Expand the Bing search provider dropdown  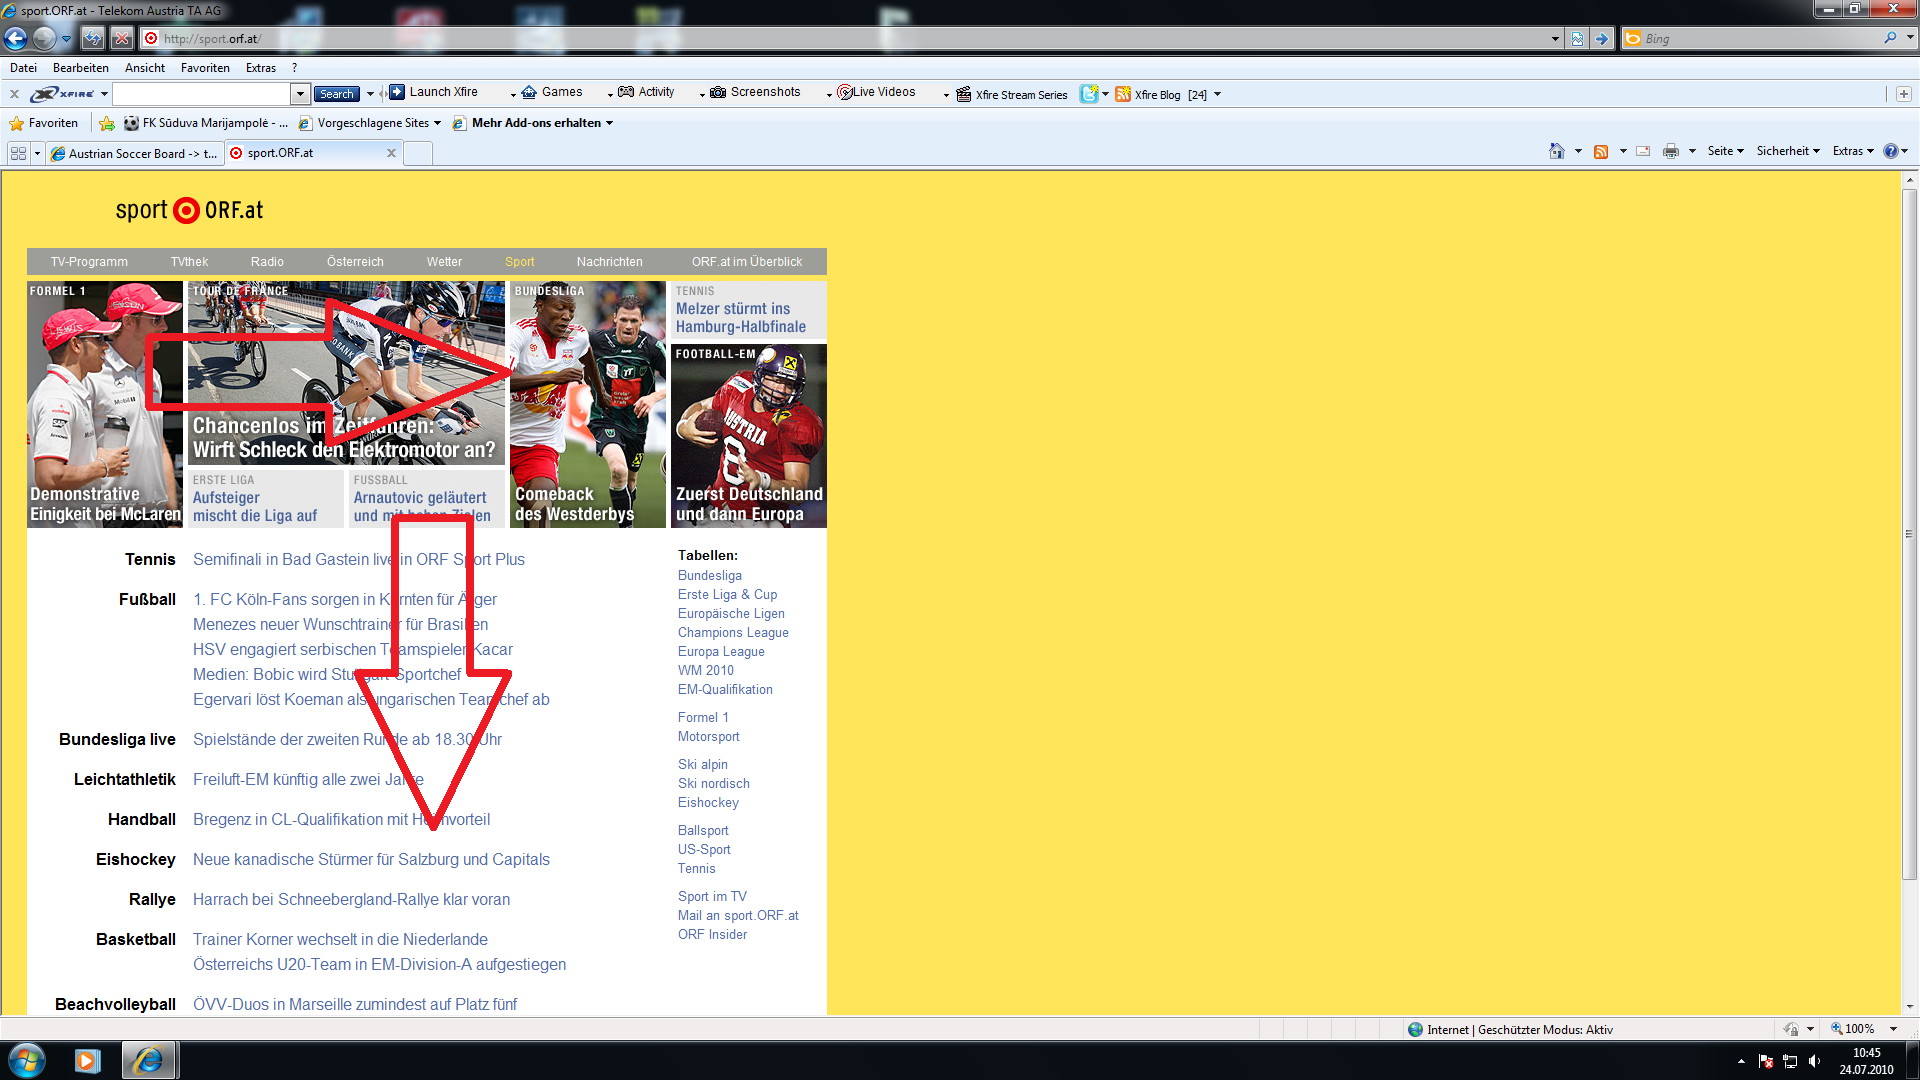[x=1910, y=38]
